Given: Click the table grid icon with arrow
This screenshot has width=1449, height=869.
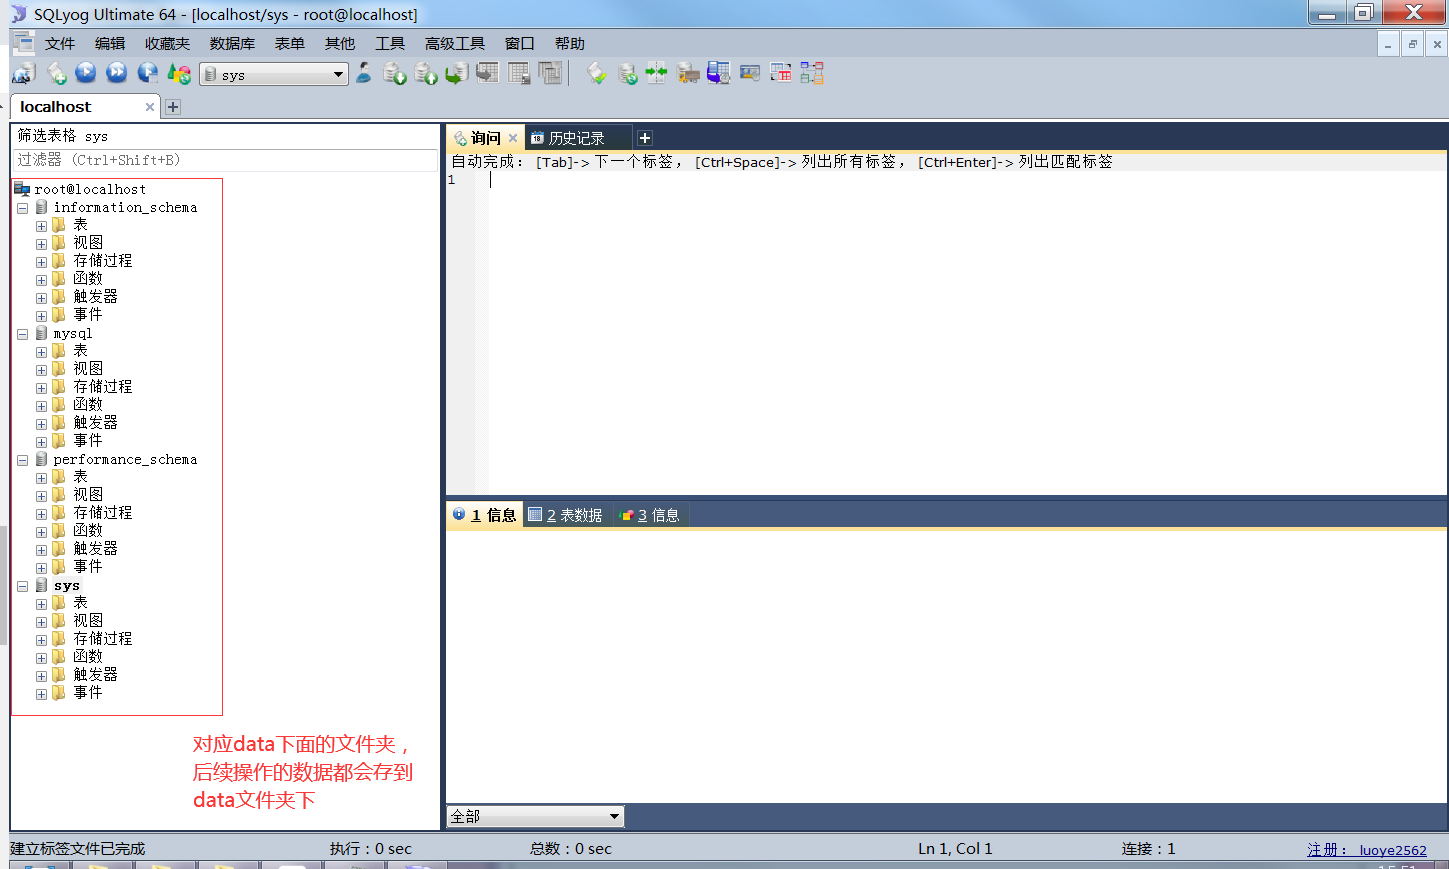Looking at the screenshot, I should click(488, 73).
